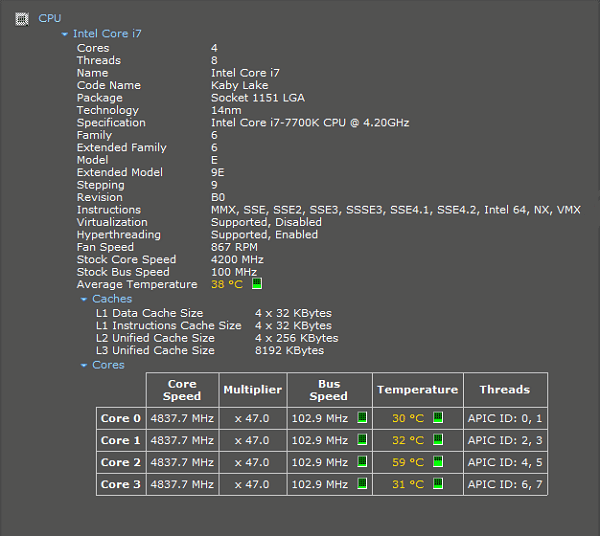The width and height of the screenshot is (600, 536).
Task: Collapse the Caches section arrow
Action: tap(84, 299)
